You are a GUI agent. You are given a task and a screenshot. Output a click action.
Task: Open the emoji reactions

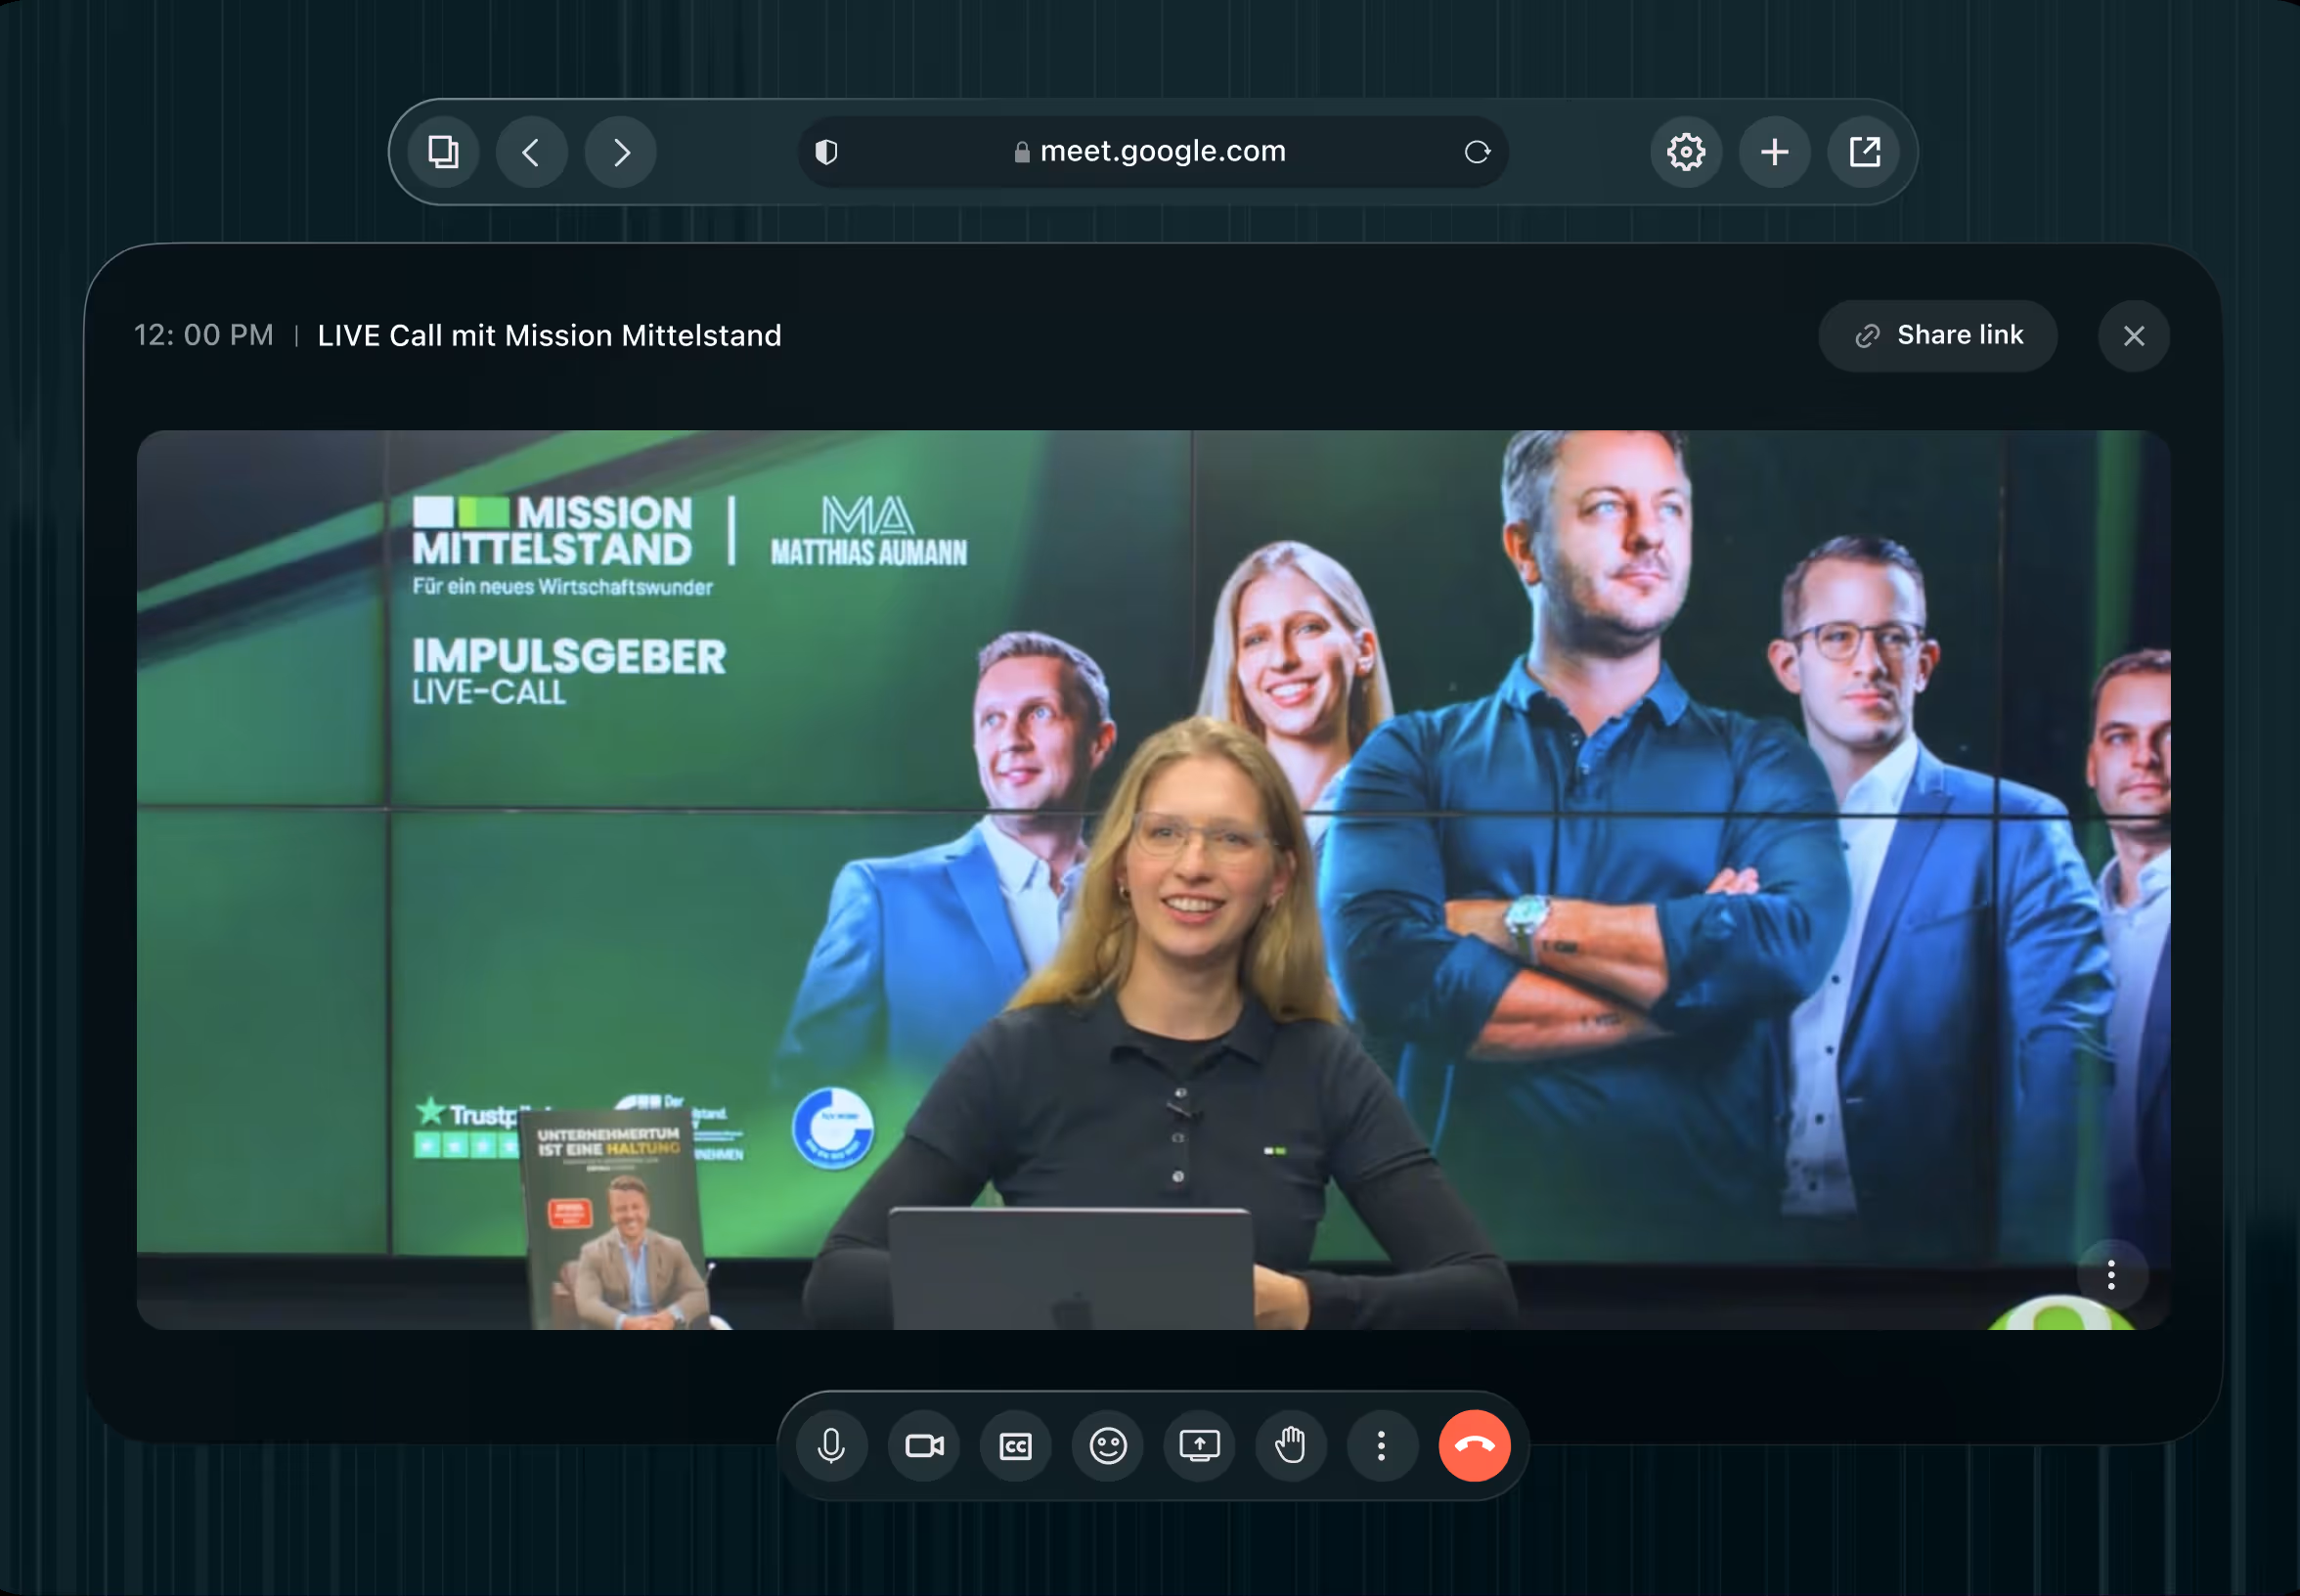tap(1108, 1446)
